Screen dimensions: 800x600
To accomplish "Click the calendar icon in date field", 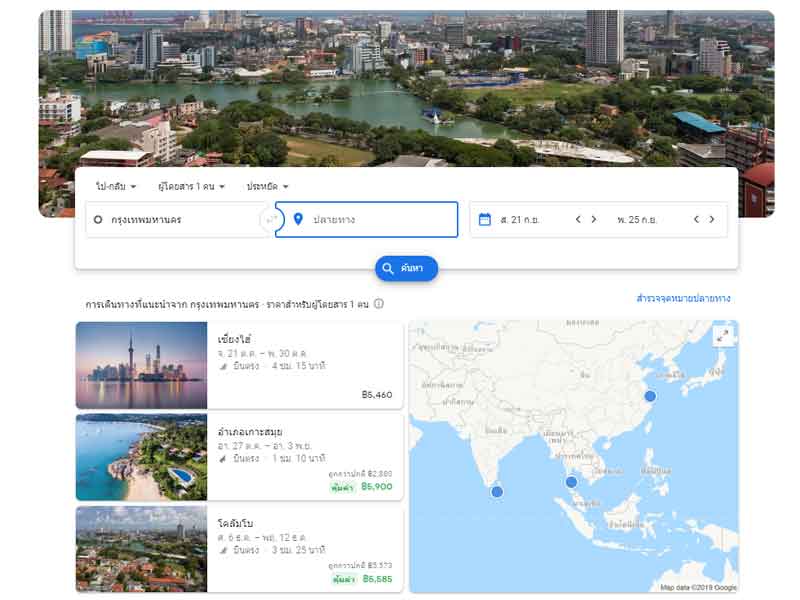I will [485, 219].
